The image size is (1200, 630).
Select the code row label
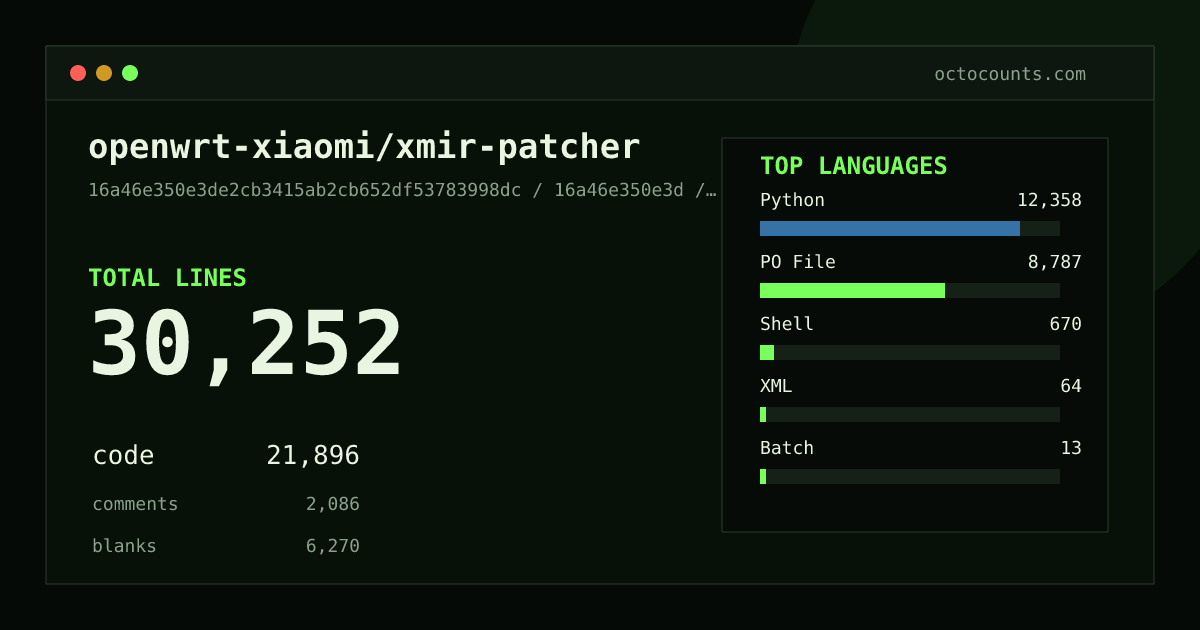tap(124, 456)
